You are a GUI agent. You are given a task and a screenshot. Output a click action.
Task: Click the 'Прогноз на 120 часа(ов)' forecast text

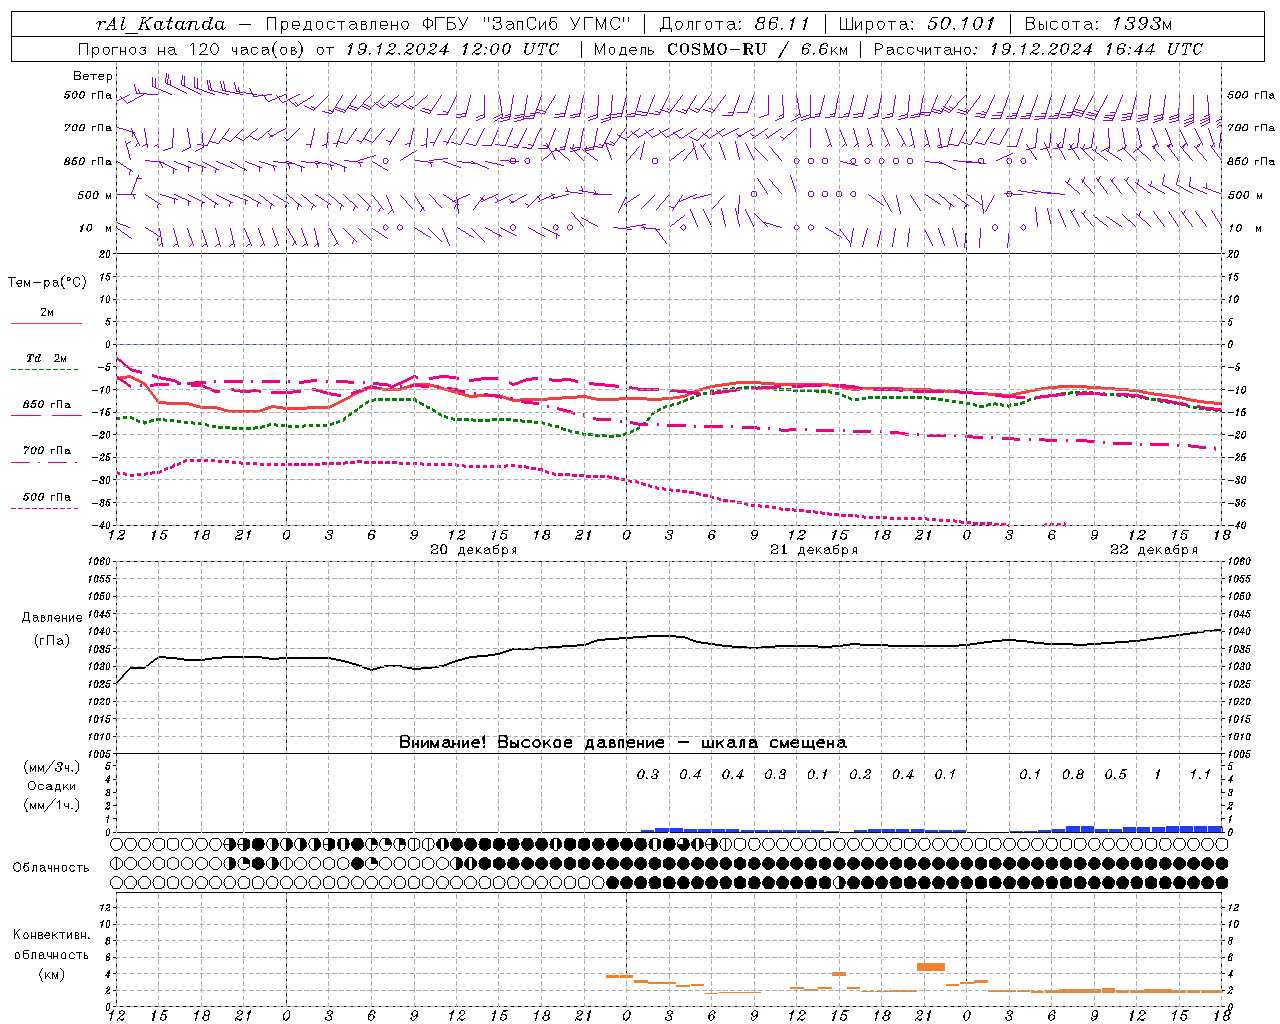pyautogui.click(x=193, y=49)
